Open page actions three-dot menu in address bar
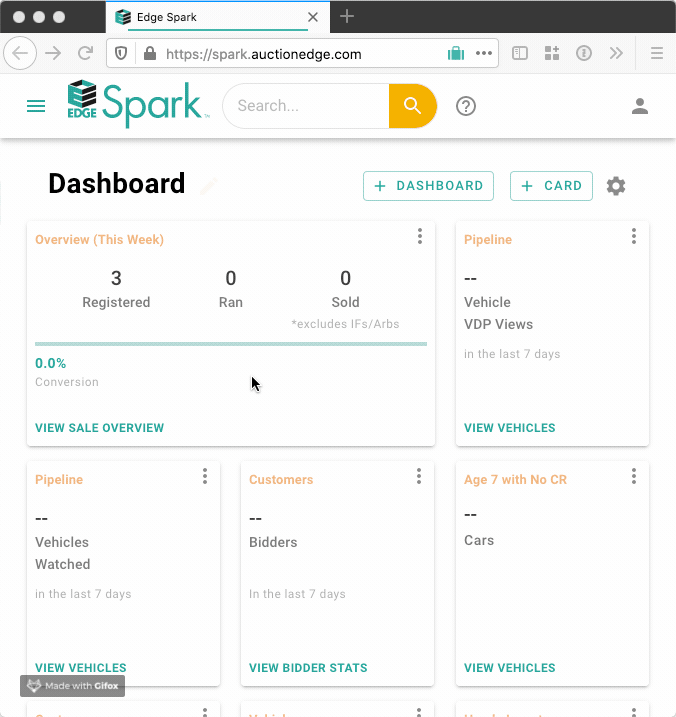The width and height of the screenshot is (676, 717). tap(483, 54)
